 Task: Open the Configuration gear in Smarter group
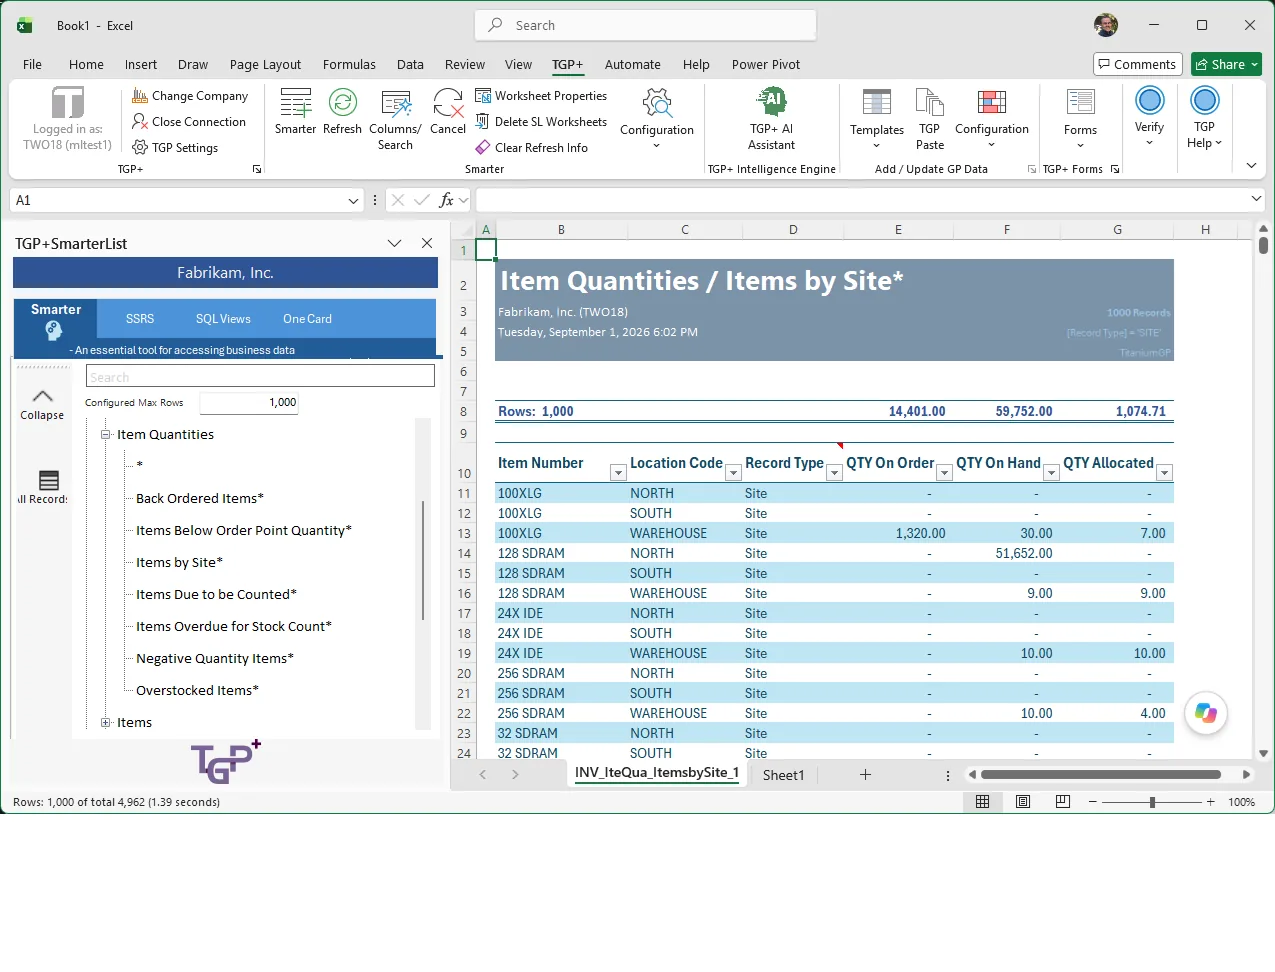click(657, 103)
